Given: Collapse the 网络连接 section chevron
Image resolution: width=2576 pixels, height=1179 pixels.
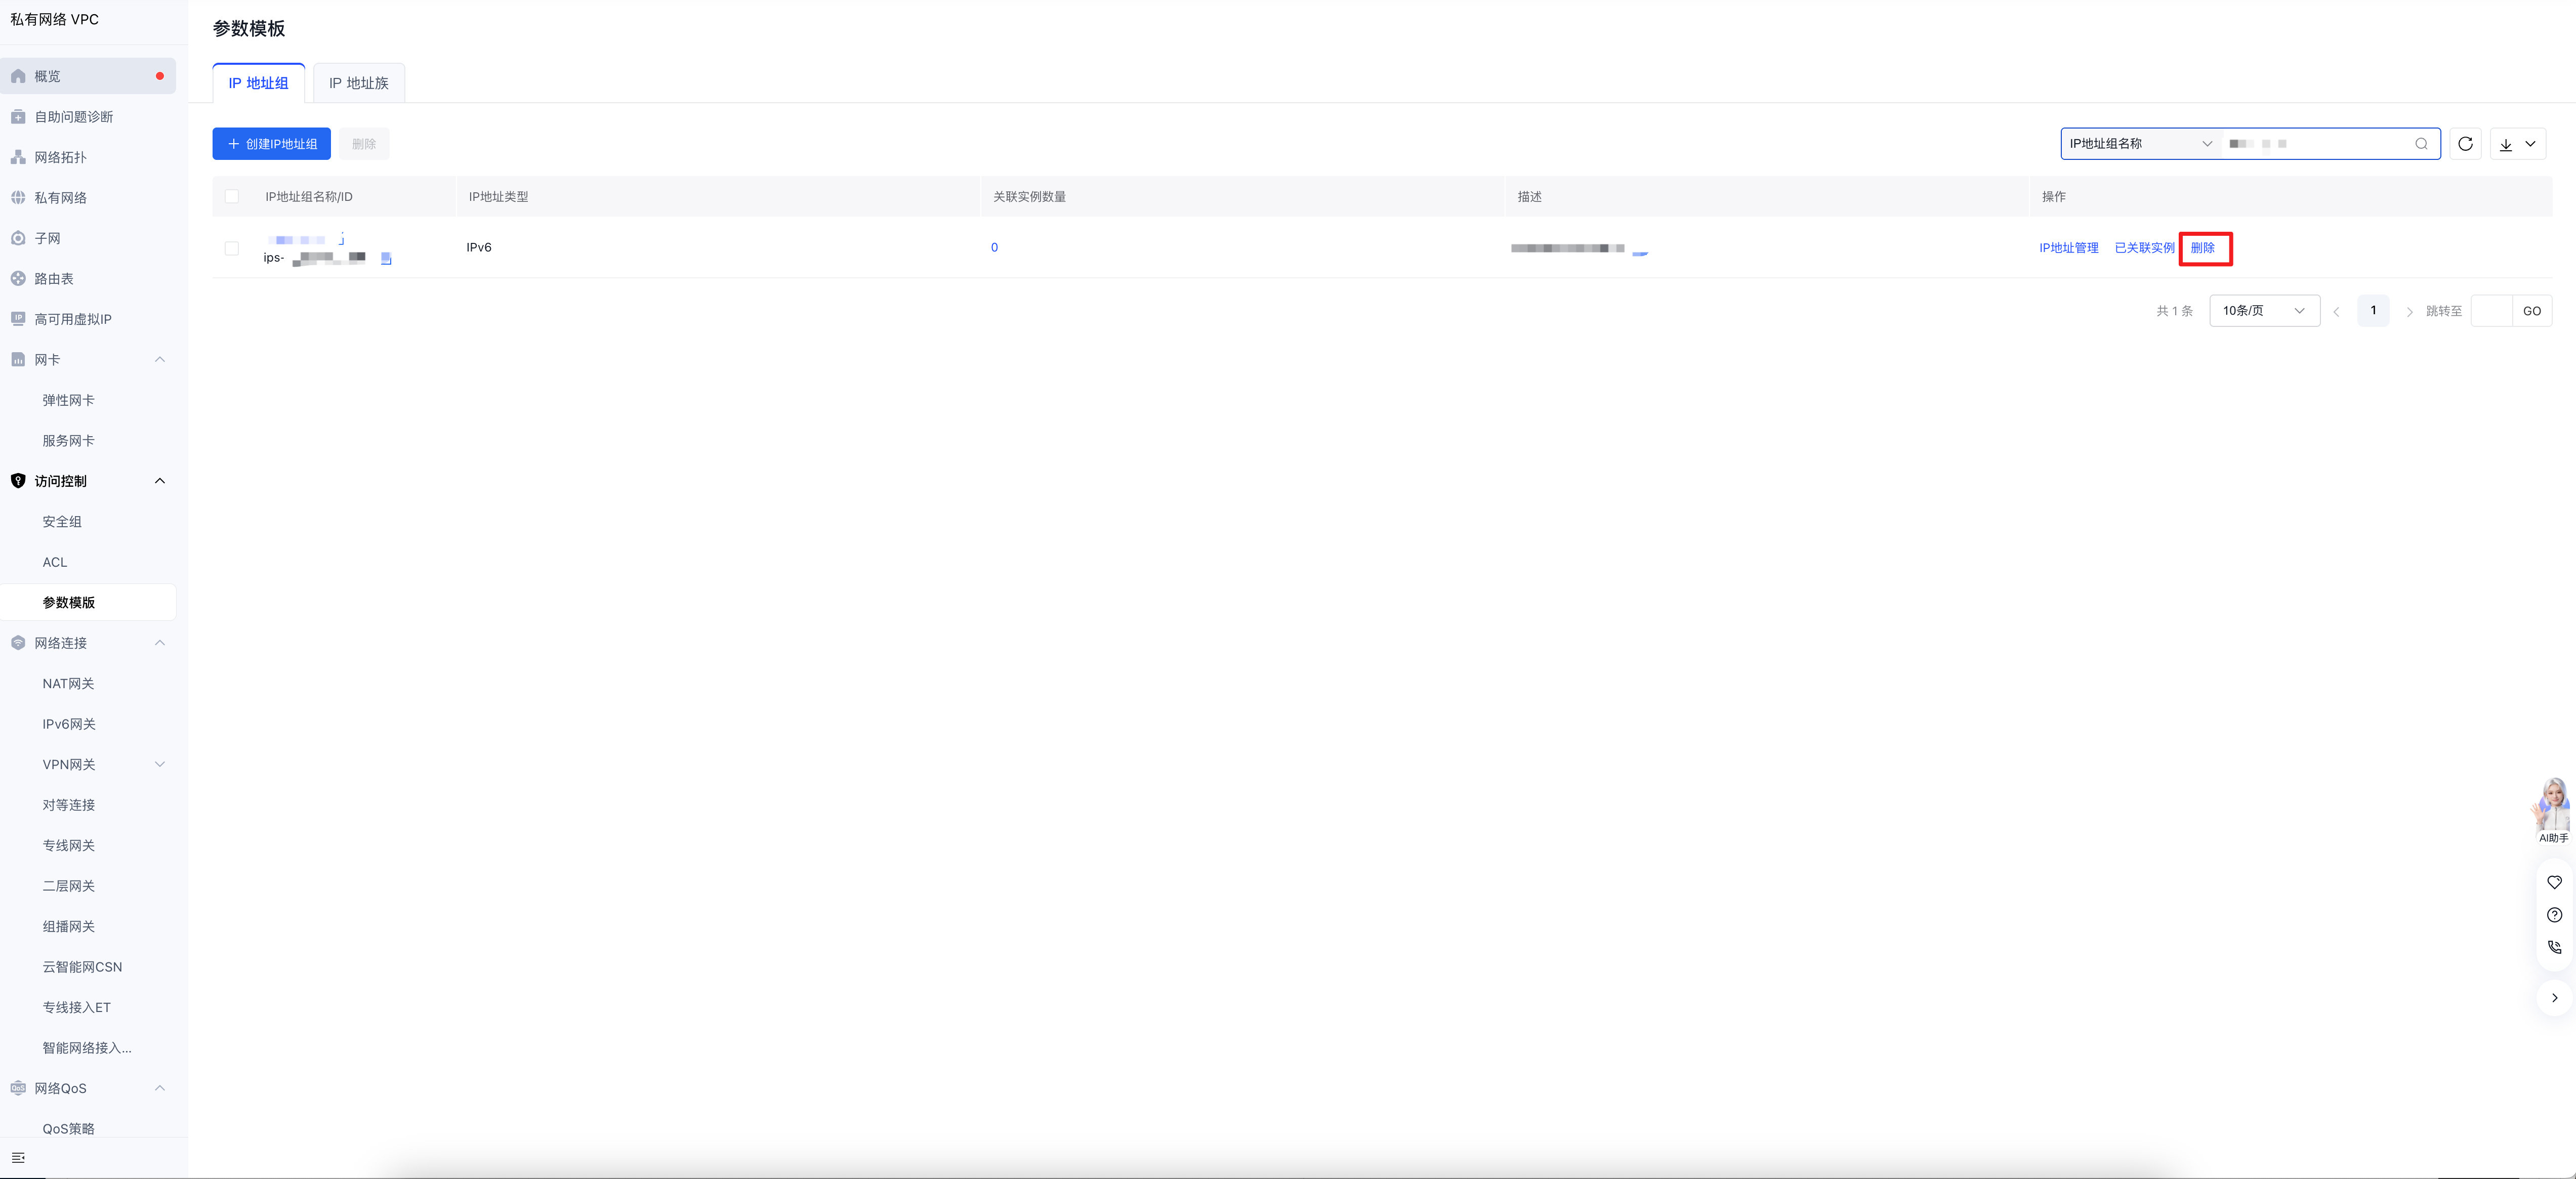Looking at the screenshot, I should tap(160, 643).
